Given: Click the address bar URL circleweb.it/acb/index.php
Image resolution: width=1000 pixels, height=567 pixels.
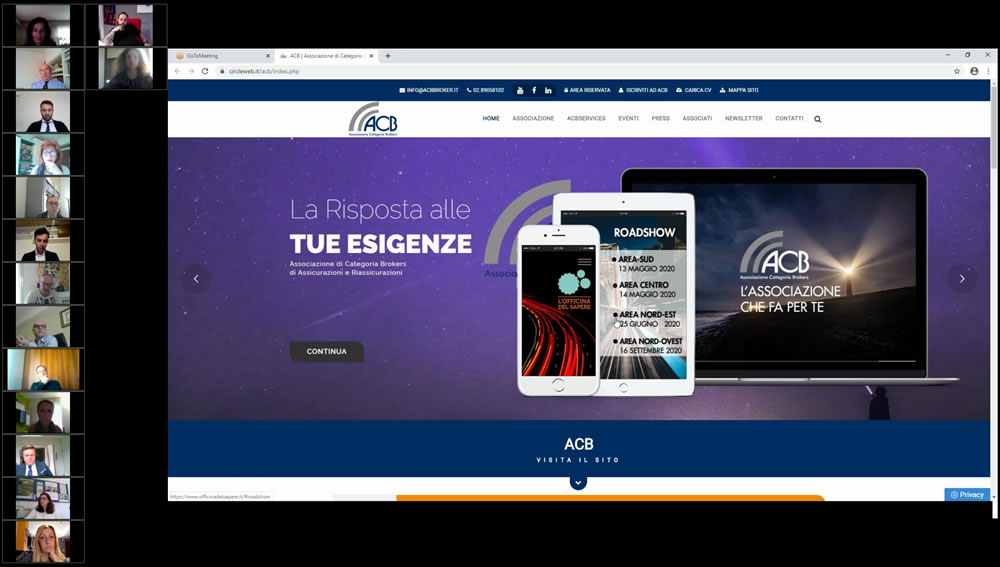Looking at the screenshot, I should pos(264,71).
